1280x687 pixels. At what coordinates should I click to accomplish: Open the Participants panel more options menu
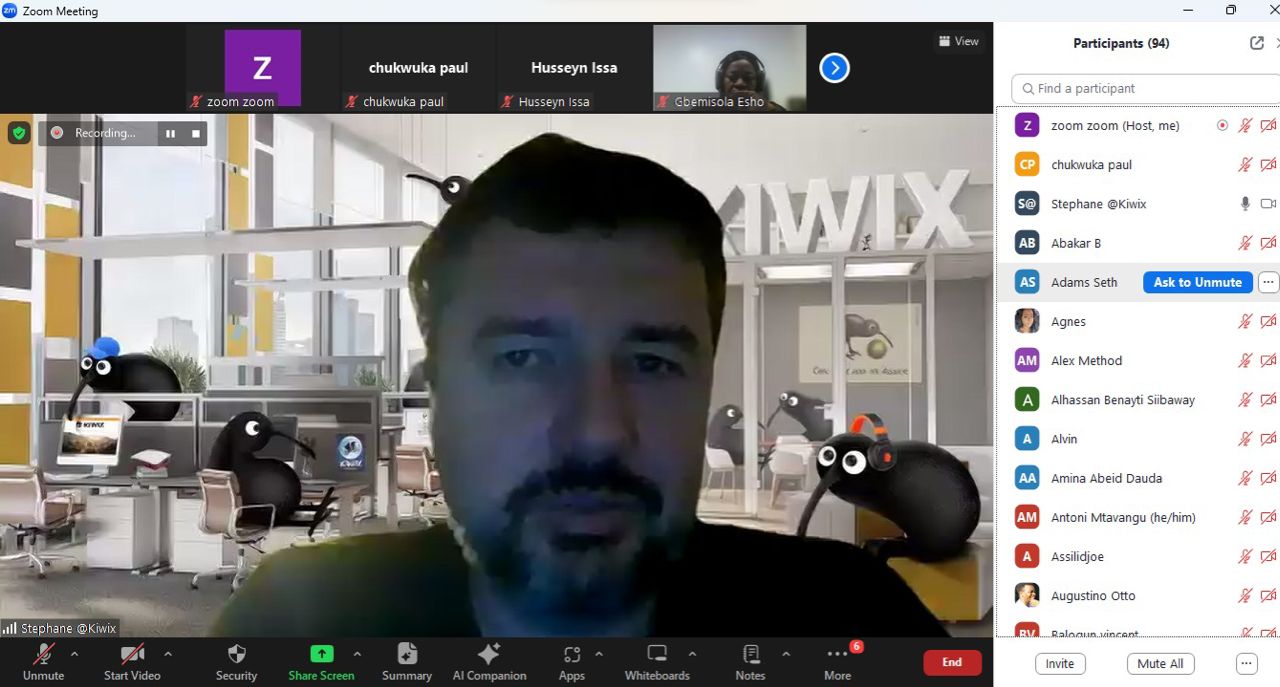coord(1246,664)
